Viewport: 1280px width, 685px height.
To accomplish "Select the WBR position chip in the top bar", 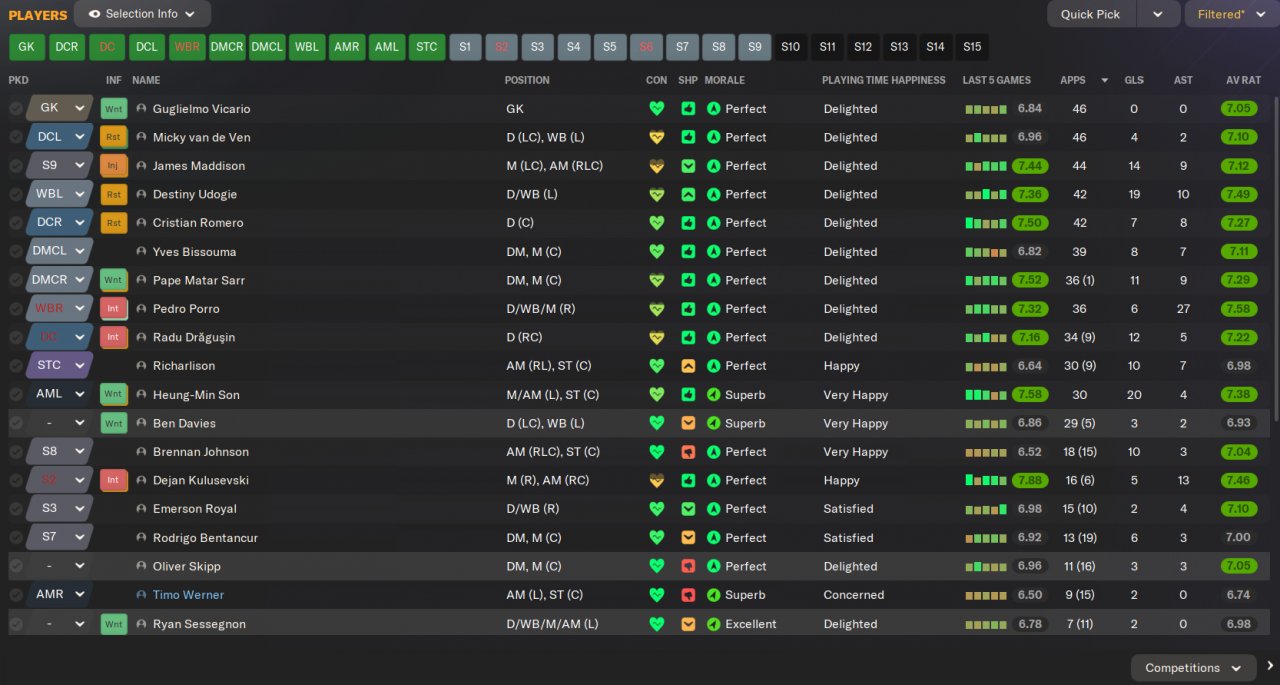I will point(186,47).
